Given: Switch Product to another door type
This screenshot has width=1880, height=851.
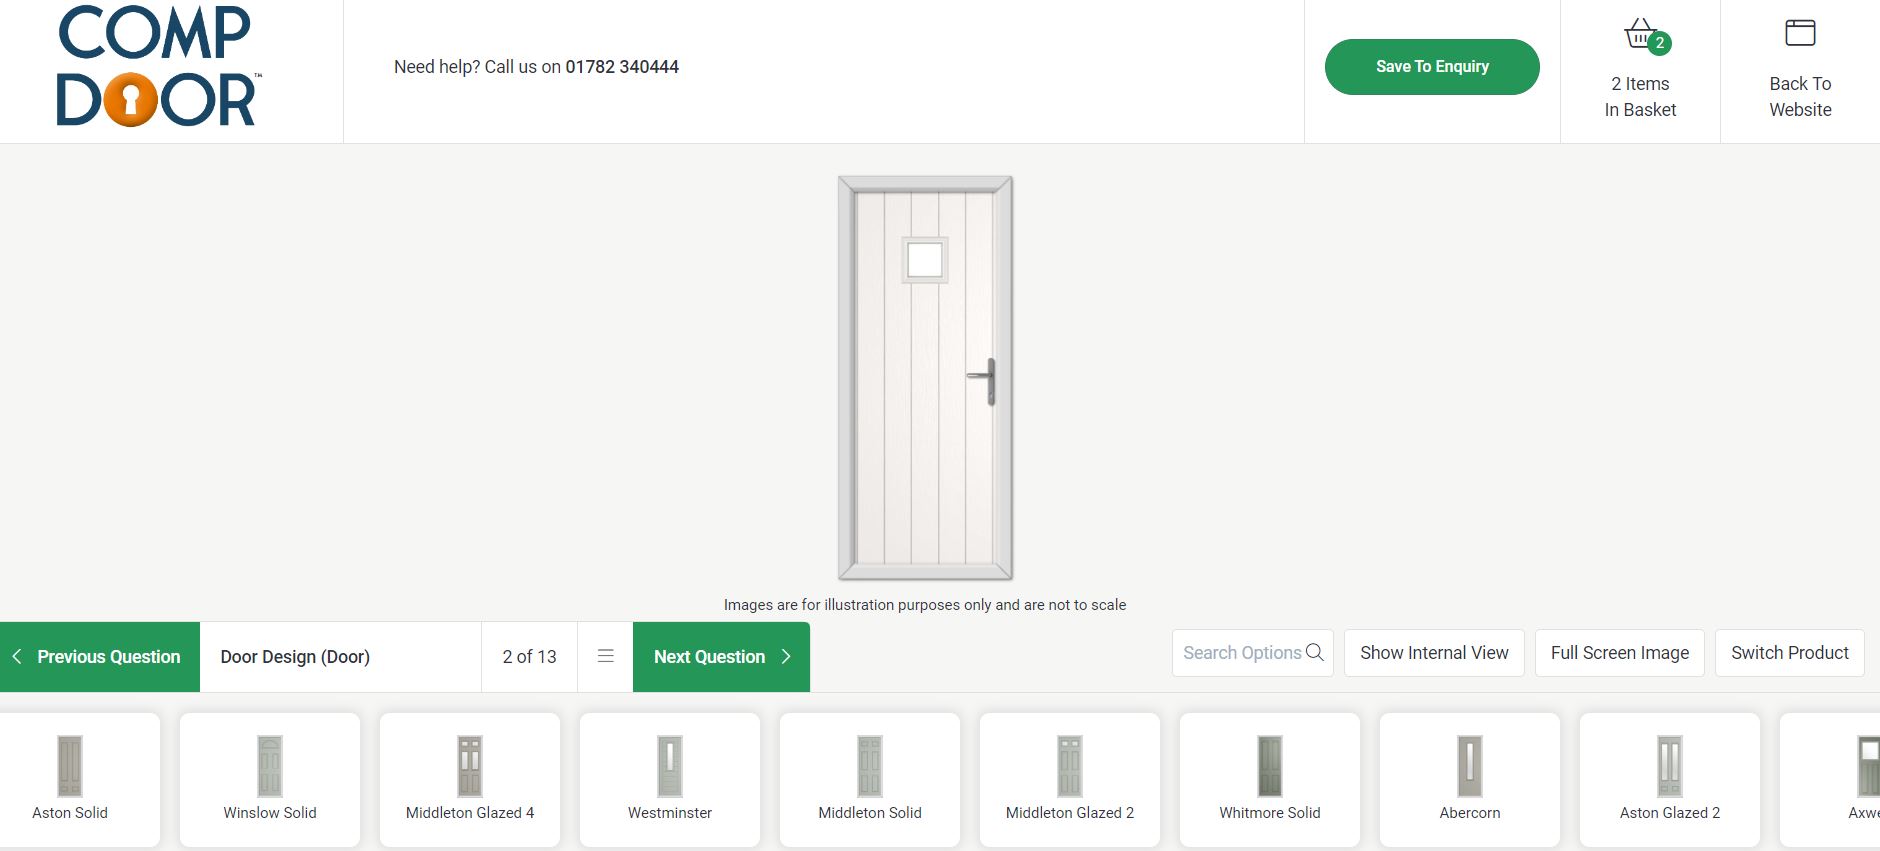Looking at the screenshot, I should click(x=1789, y=652).
